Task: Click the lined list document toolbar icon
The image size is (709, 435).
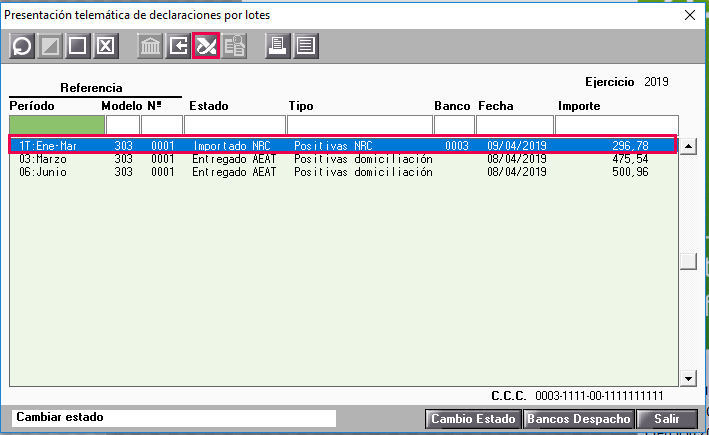Action: click(306, 46)
